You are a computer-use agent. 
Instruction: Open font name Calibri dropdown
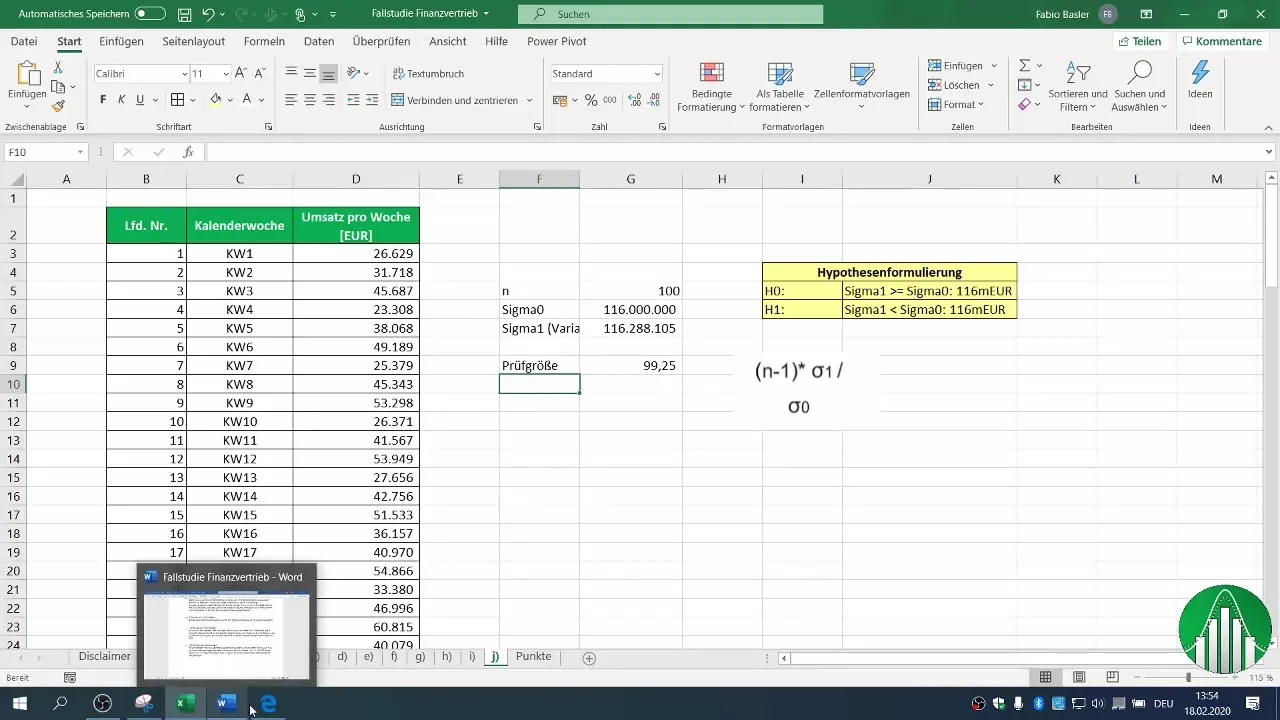point(184,74)
